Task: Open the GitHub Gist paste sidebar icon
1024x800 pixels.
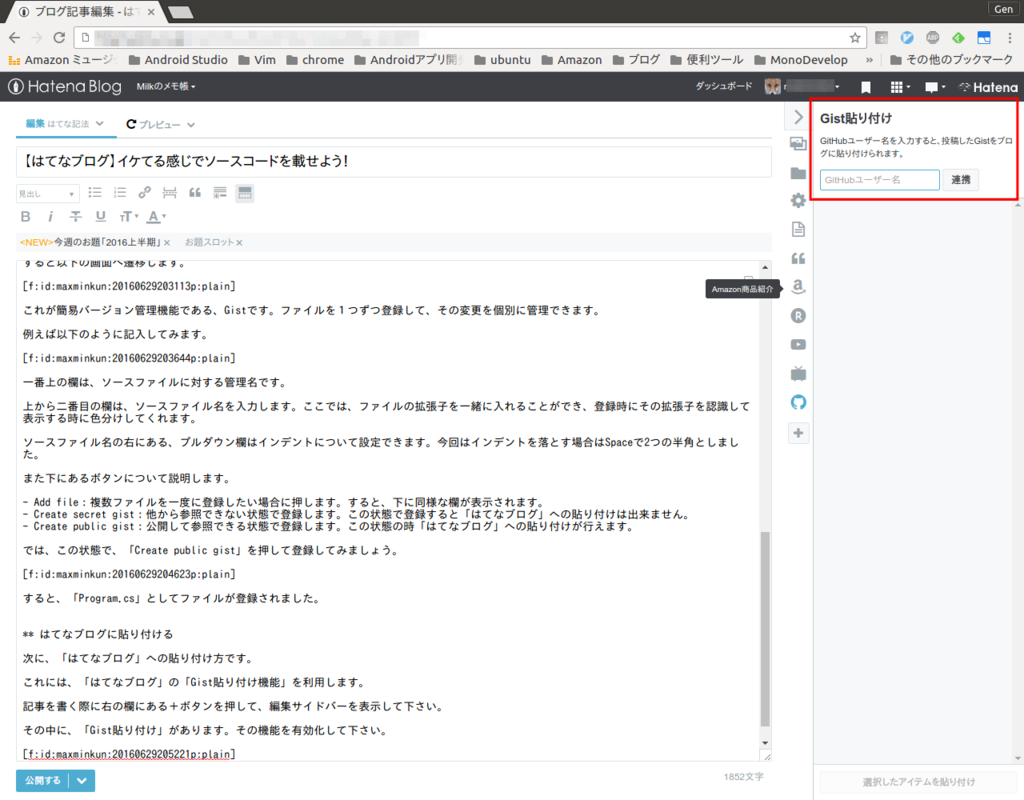Action: [x=798, y=402]
